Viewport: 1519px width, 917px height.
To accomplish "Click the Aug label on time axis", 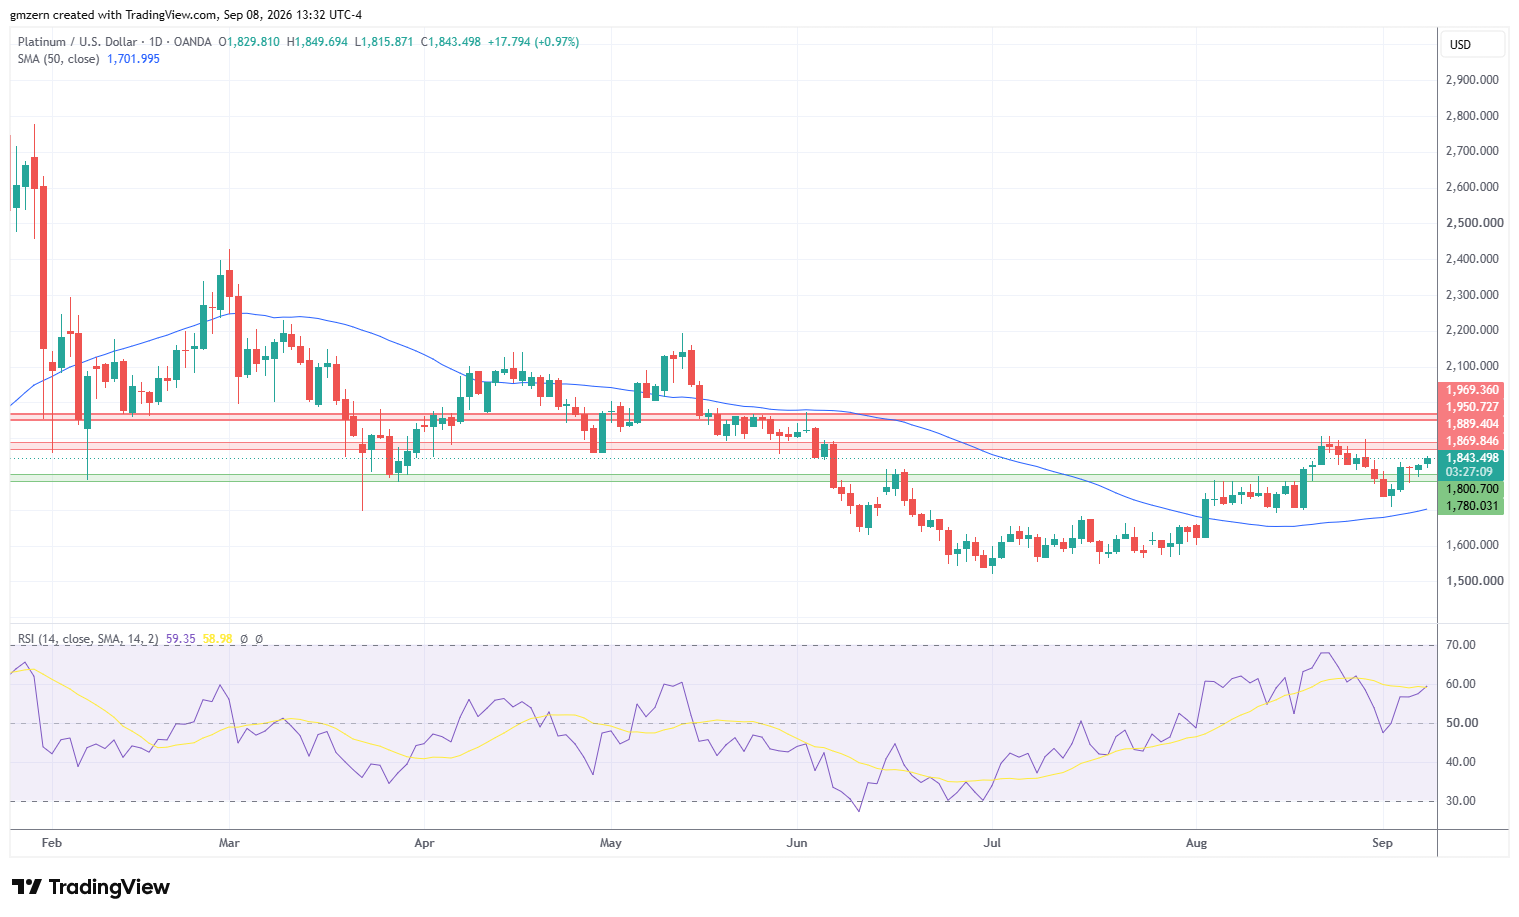I will click(x=1196, y=843).
